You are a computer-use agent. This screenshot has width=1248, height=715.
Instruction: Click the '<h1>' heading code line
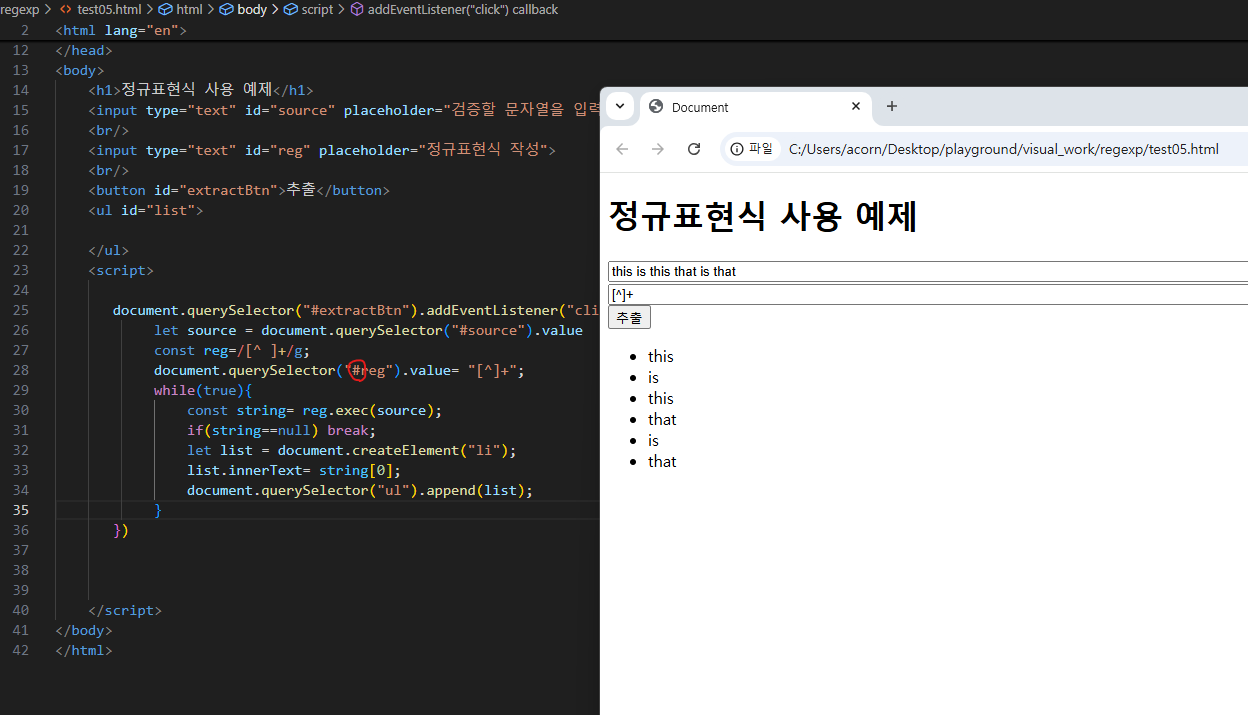tap(201, 90)
